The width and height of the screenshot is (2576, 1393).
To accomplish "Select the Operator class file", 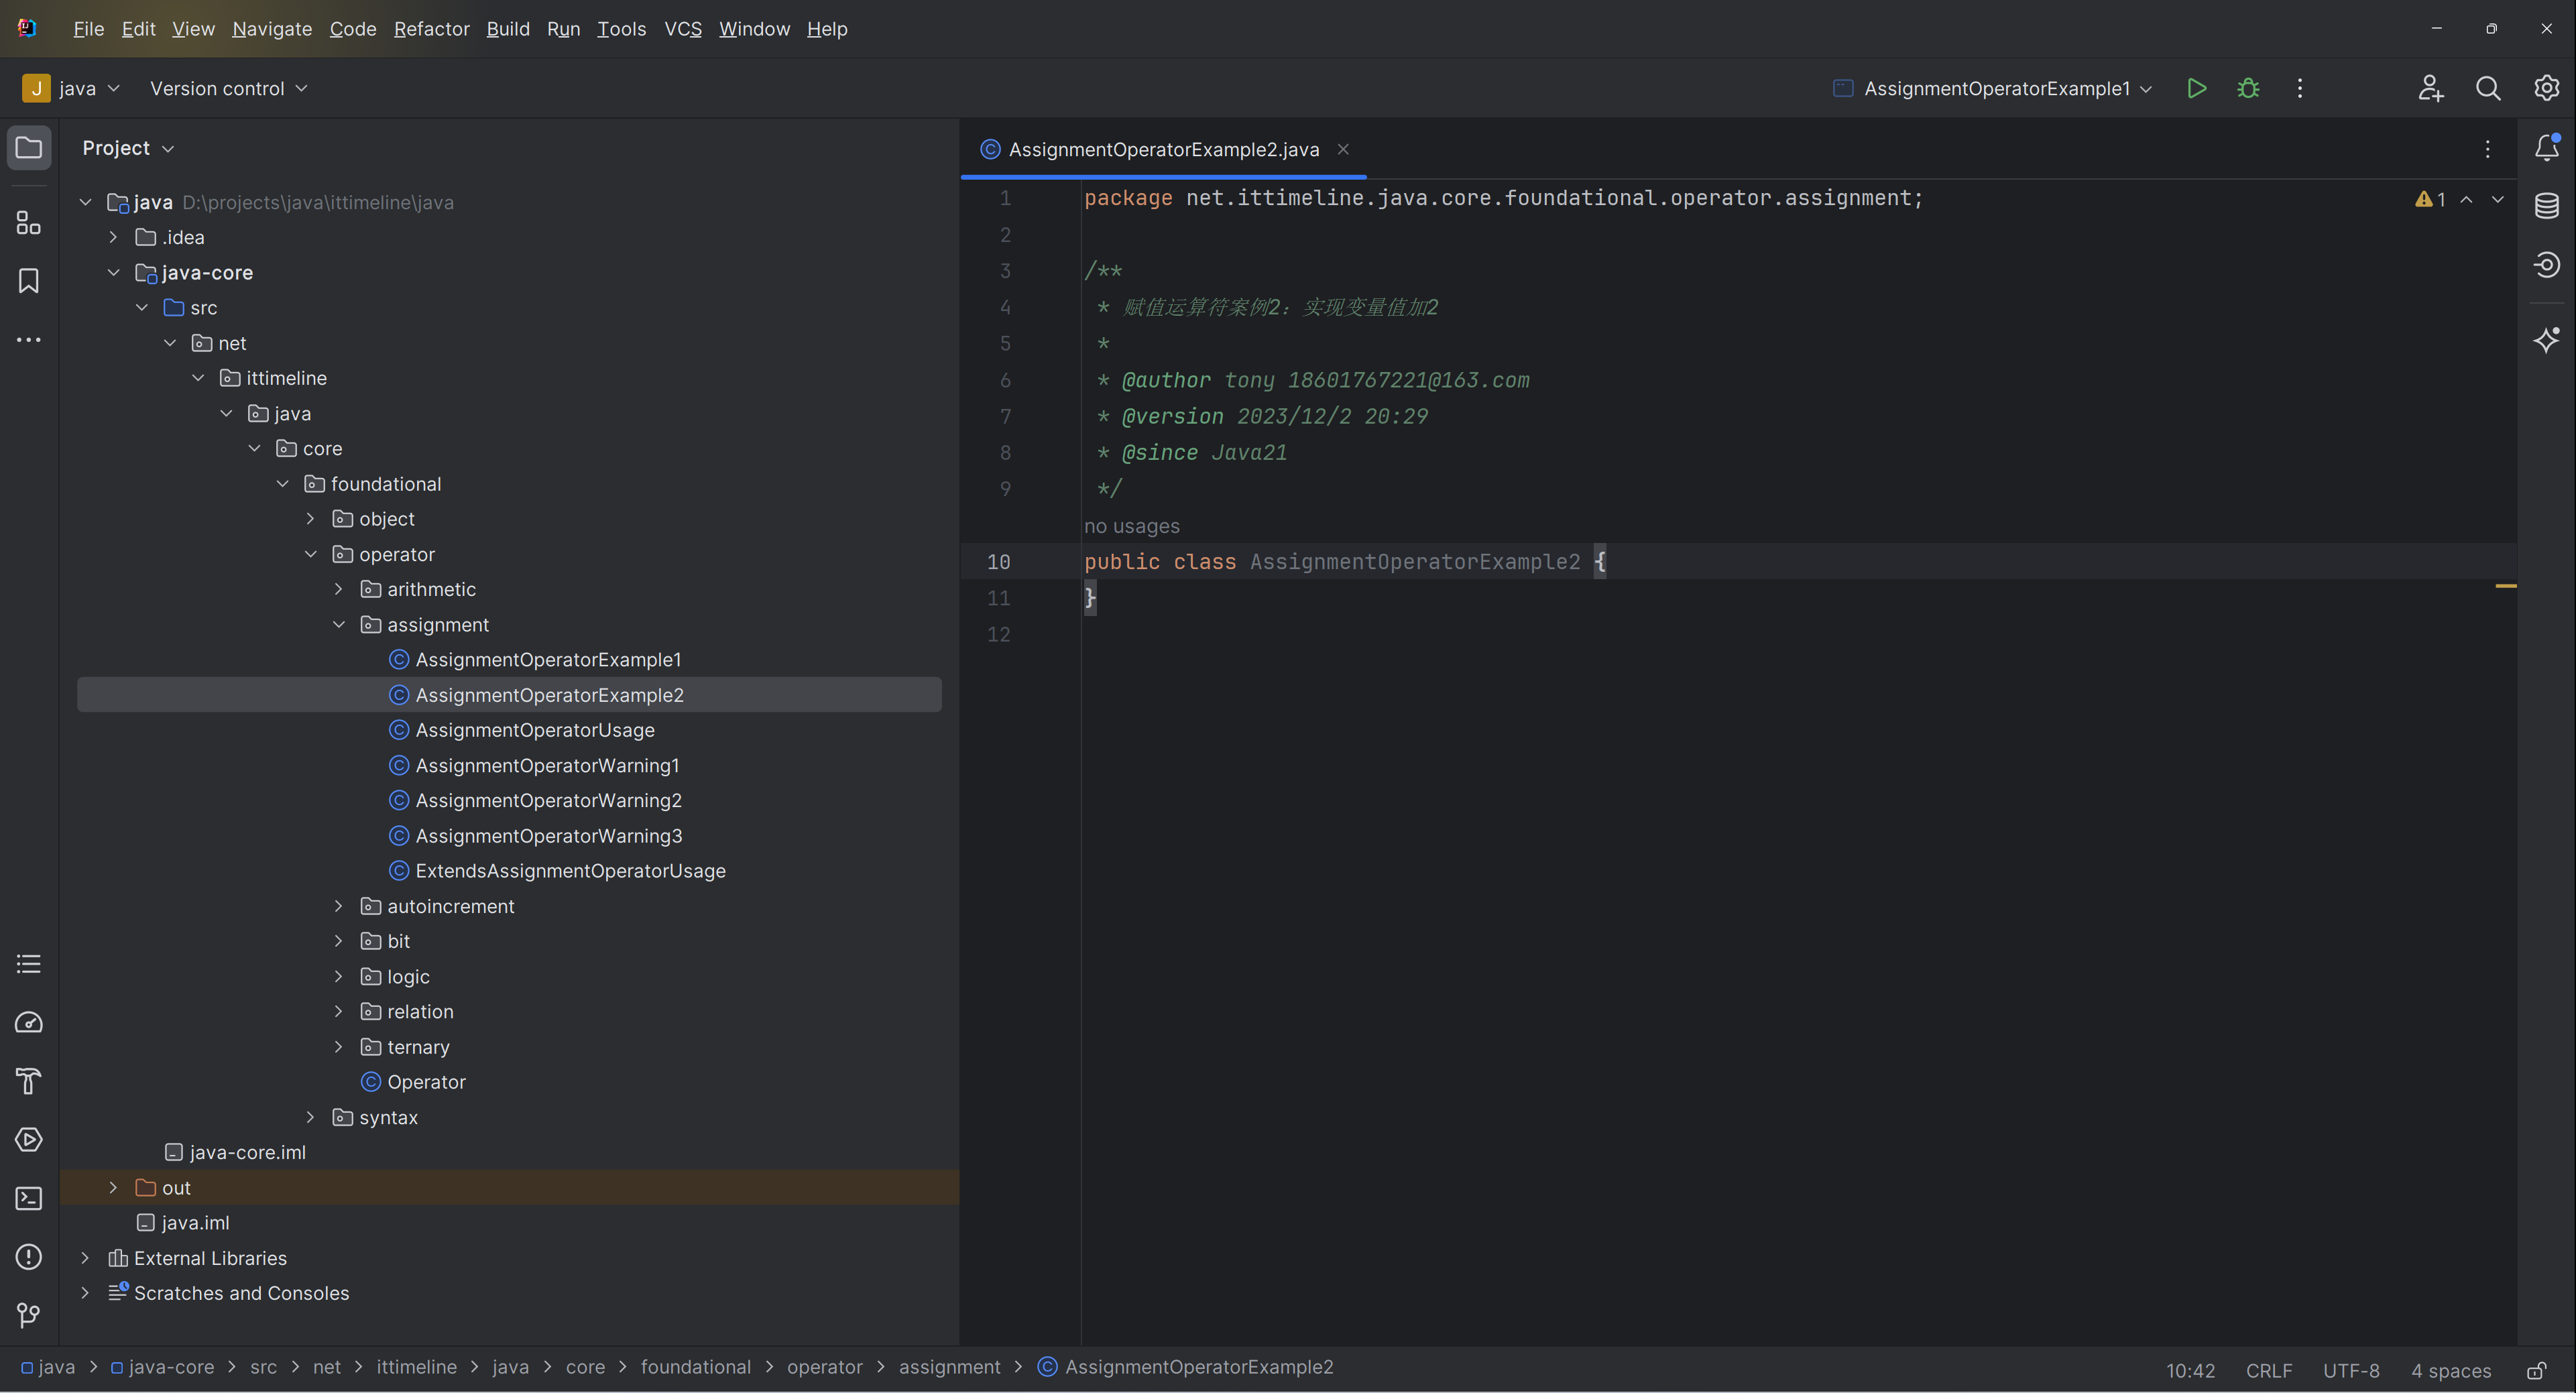I will (x=426, y=1082).
